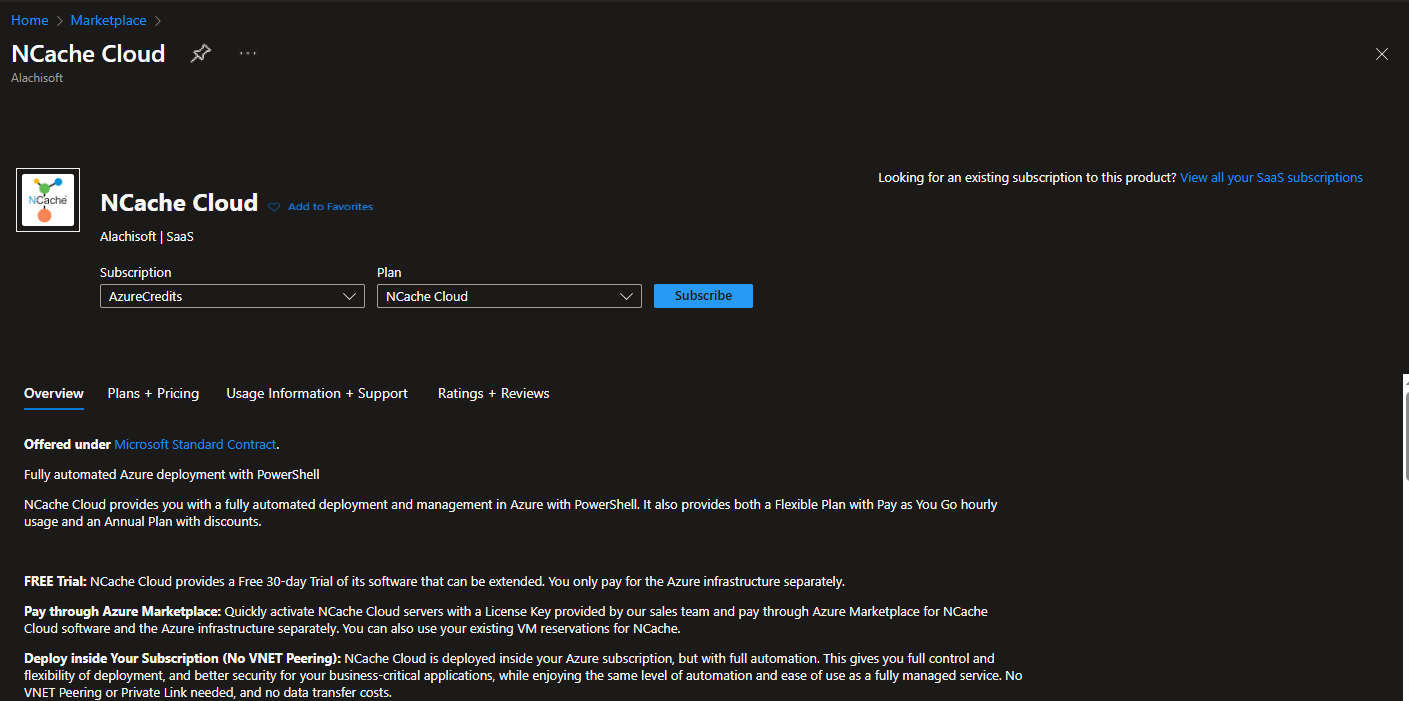Click the large NCache Cloud product heading

179,203
